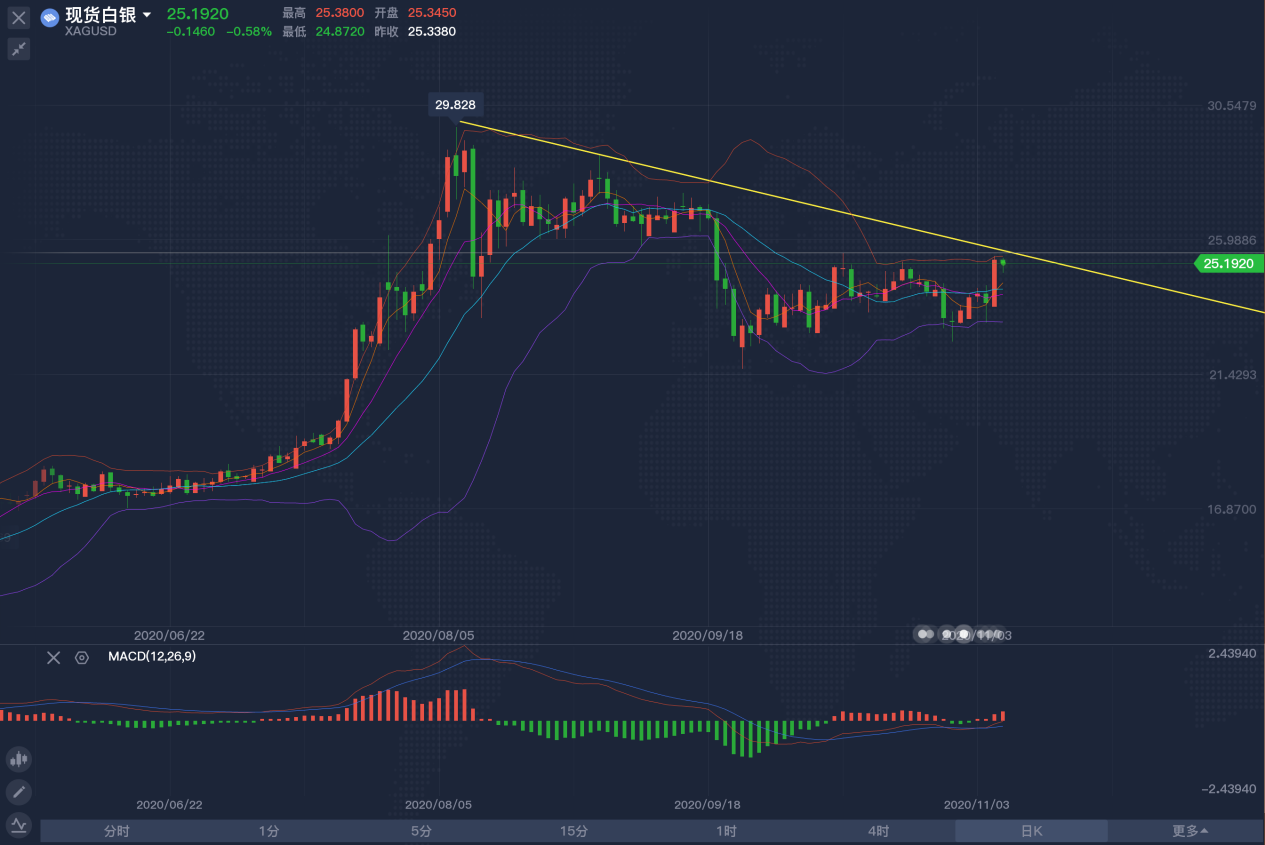The image size is (1265, 845).
Task: Click the 2020/08/05 date in MACD panel
Action: point(438,804)
